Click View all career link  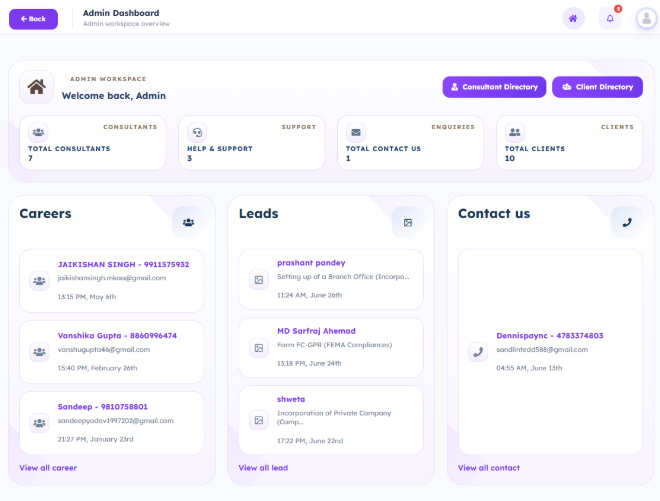point(48,468)
